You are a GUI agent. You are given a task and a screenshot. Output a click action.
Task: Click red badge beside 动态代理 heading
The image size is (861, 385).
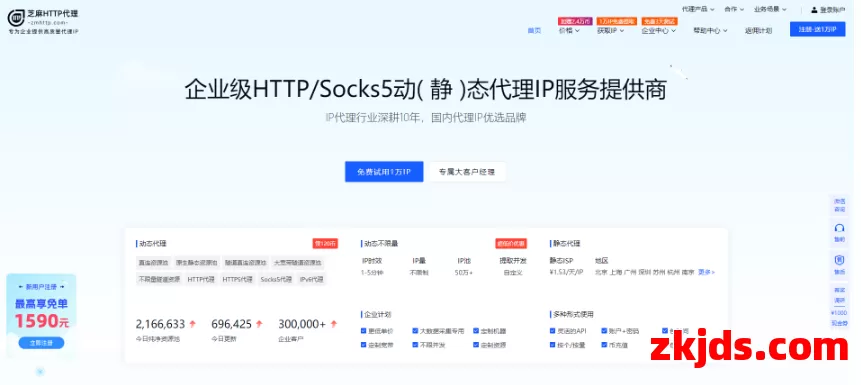pyautogui.click(x=325, y=243)
